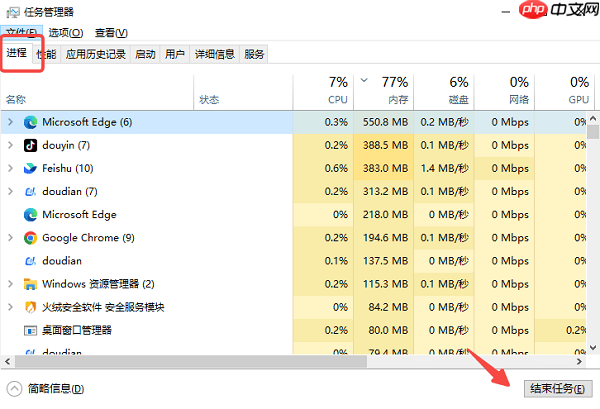Click the horizontal scrollbar thumb
600x409 pixels.
click(x=191, y=362)
